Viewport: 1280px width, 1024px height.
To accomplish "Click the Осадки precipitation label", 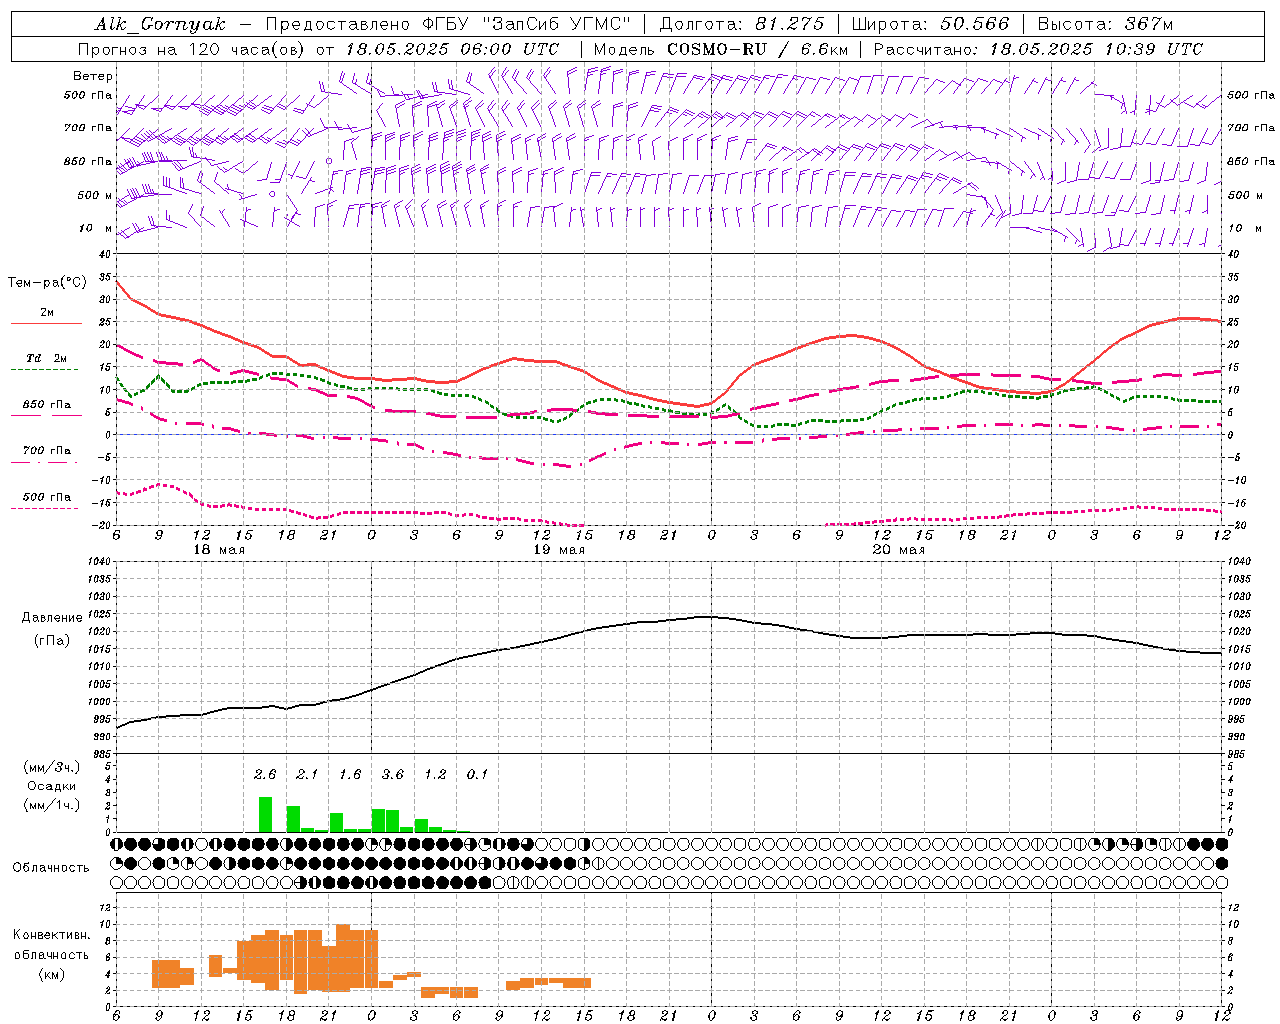I will tap(51, 786).
